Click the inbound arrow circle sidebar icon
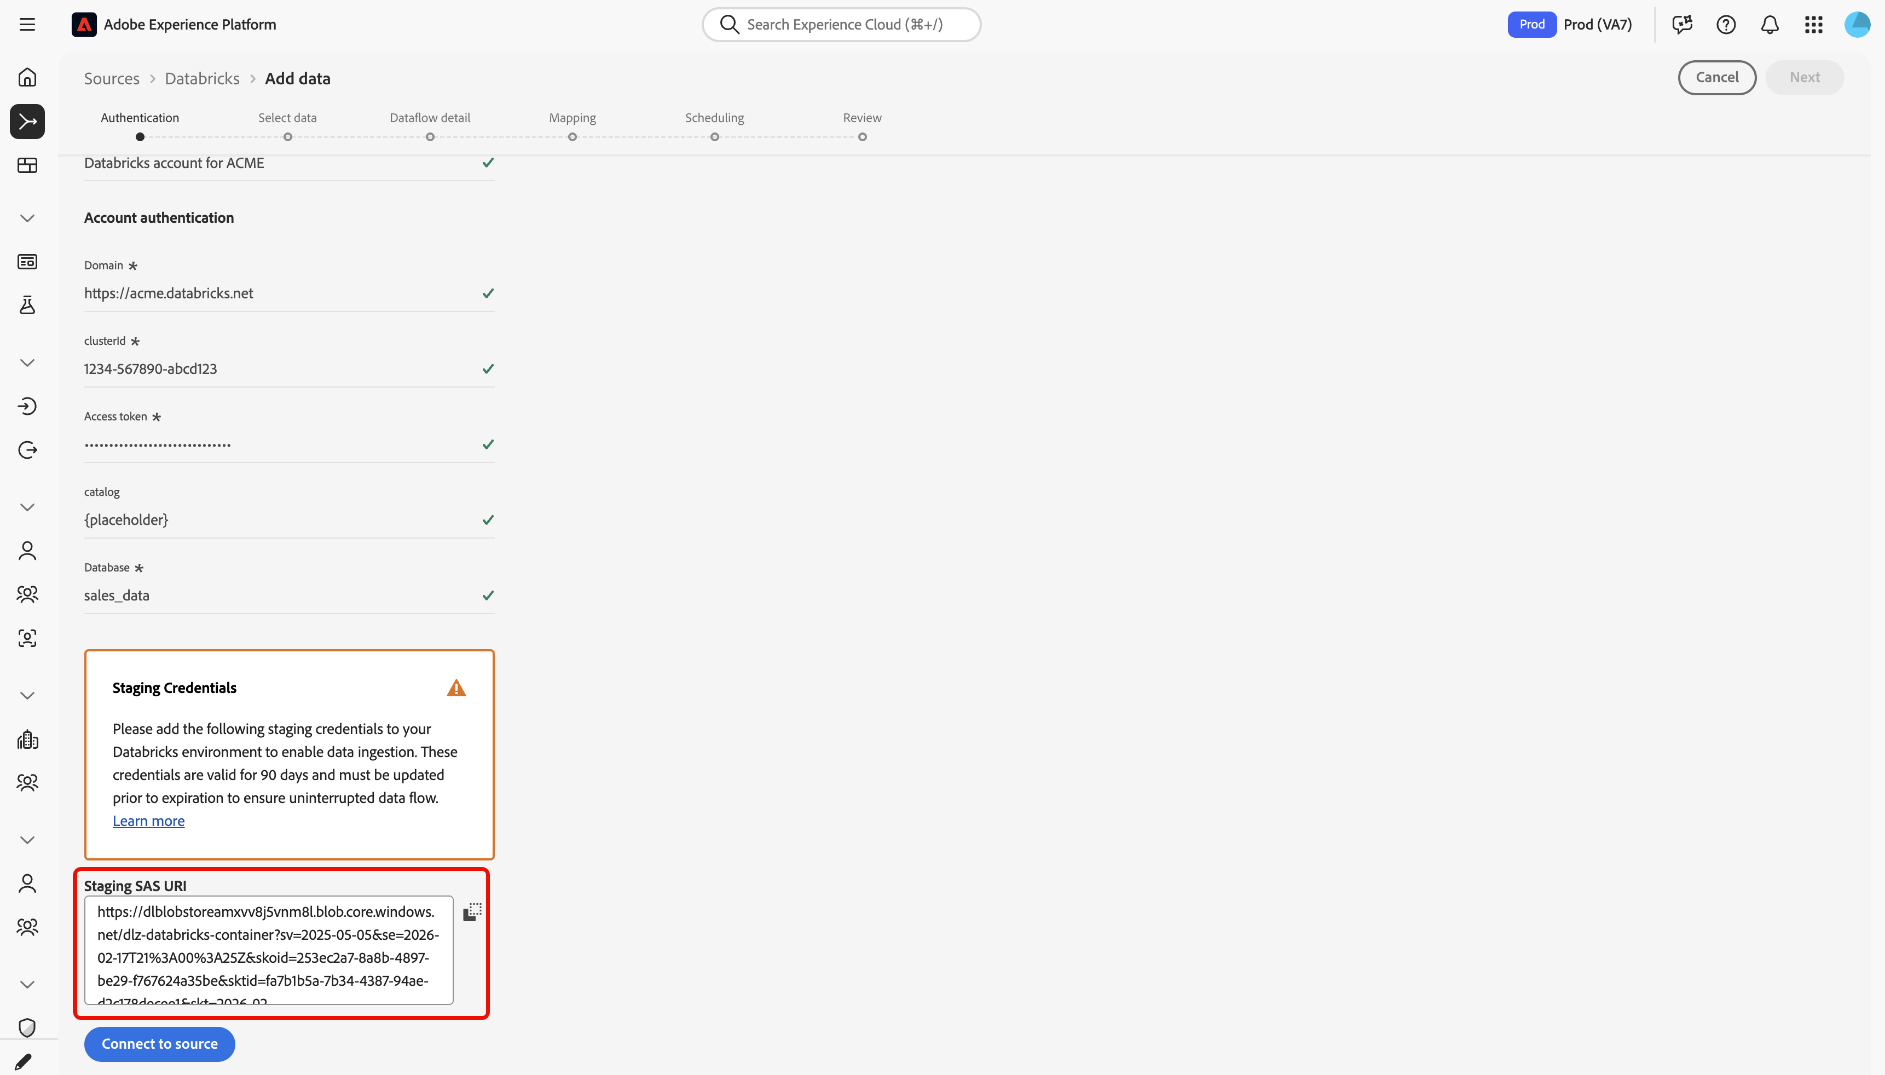The image size is (1885, 1075). [27, 406]
